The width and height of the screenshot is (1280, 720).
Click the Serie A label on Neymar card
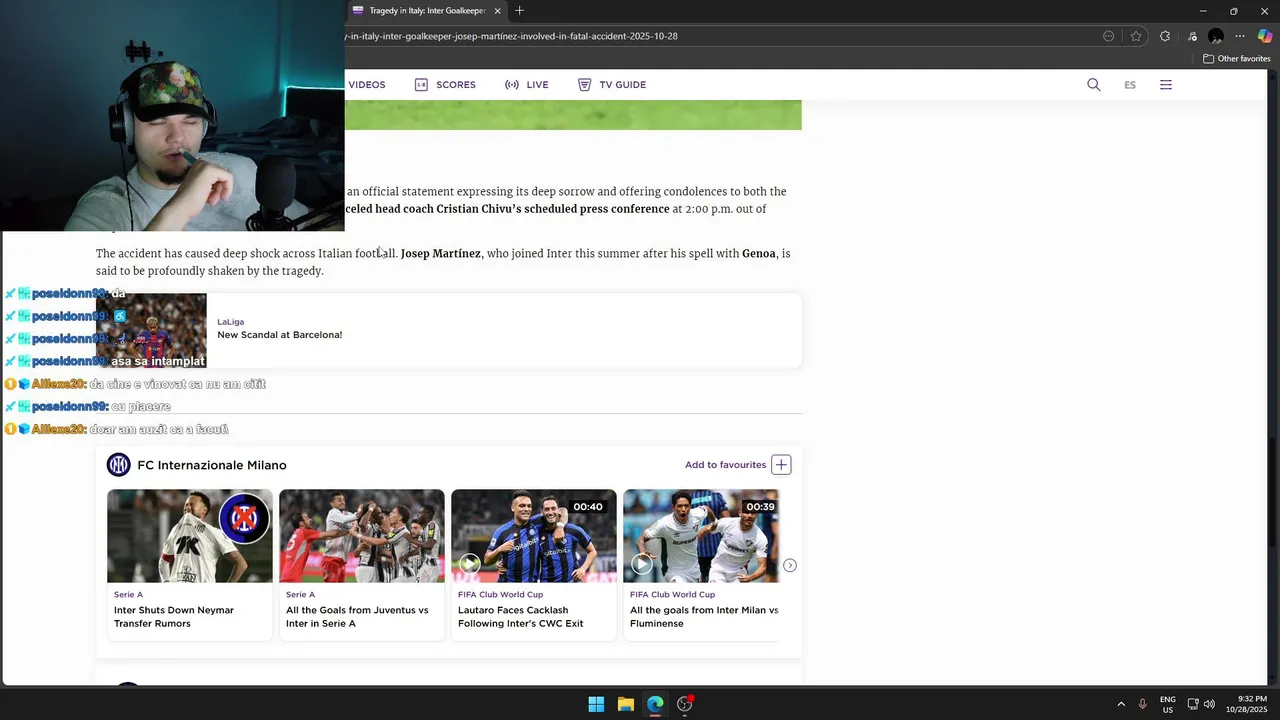[x=128, y=595]
